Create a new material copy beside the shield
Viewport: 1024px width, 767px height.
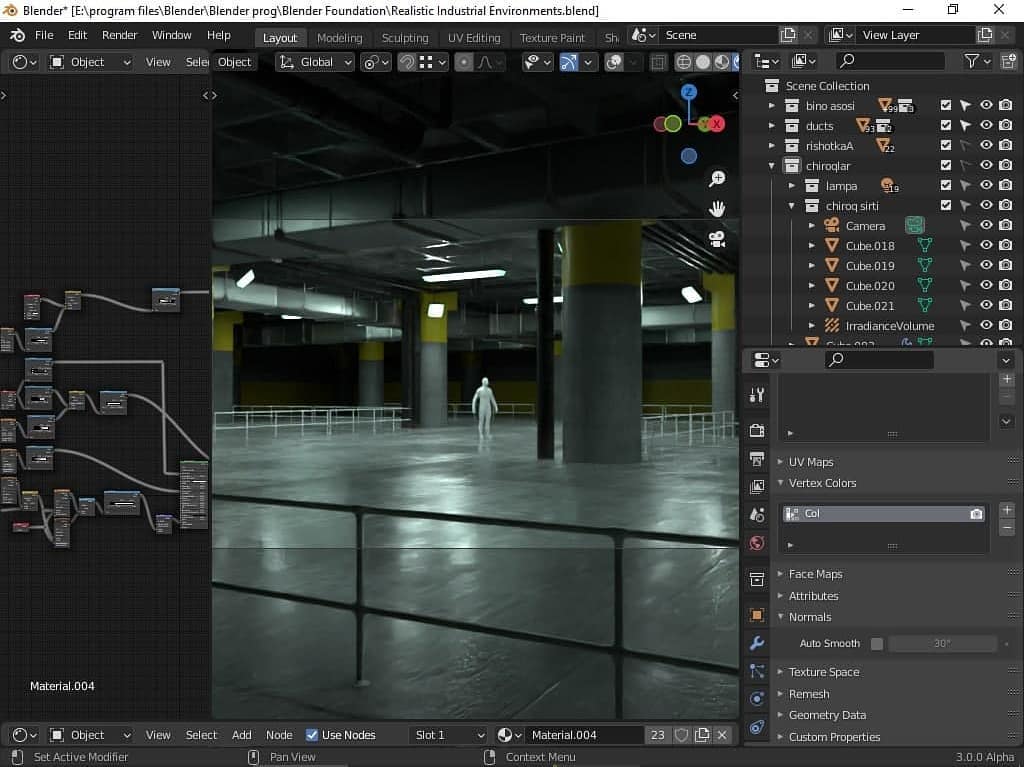tap(702, 735)
